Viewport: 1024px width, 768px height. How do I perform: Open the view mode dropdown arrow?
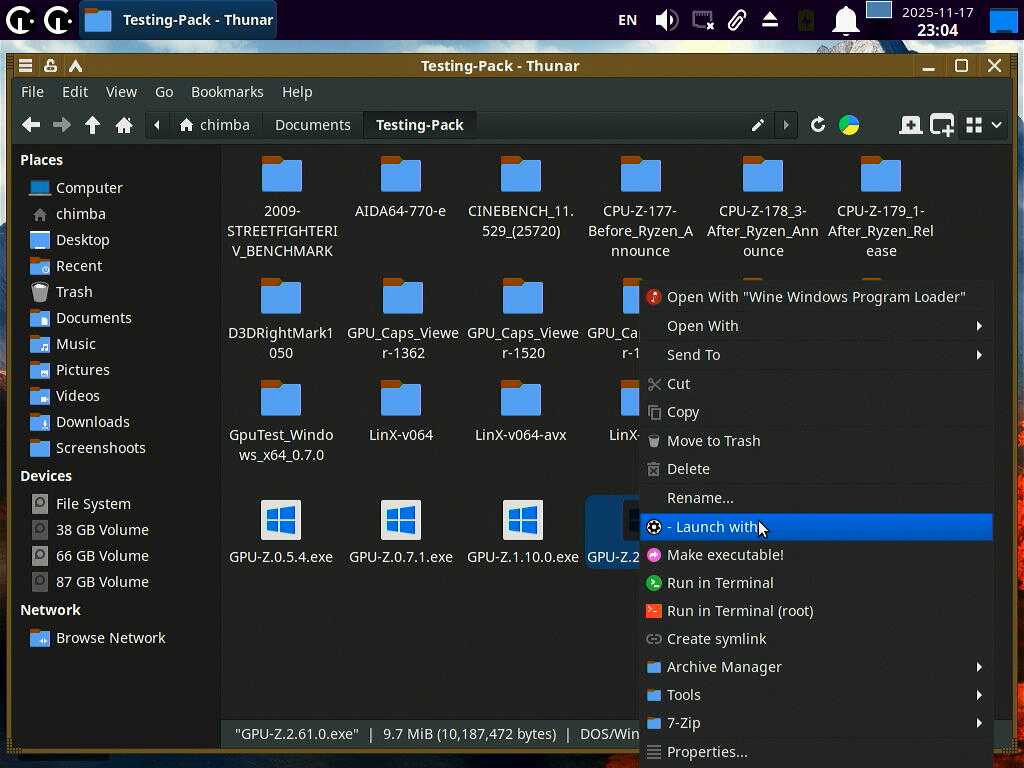[996, 125]
